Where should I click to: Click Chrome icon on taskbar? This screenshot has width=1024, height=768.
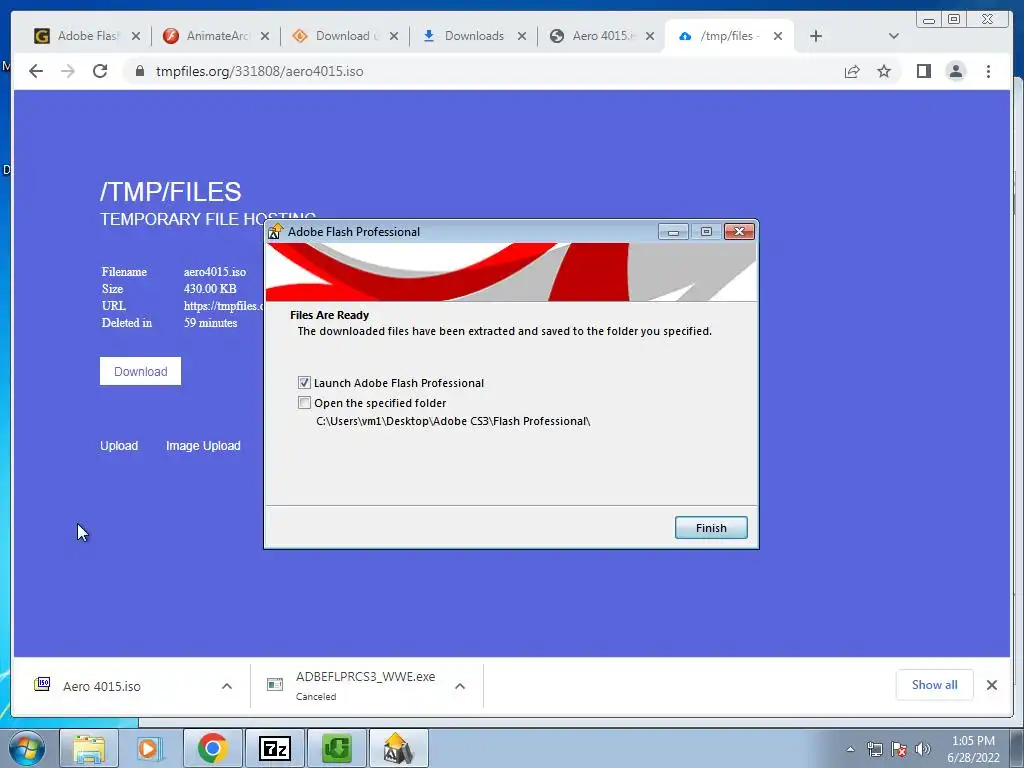pos(212,748)
